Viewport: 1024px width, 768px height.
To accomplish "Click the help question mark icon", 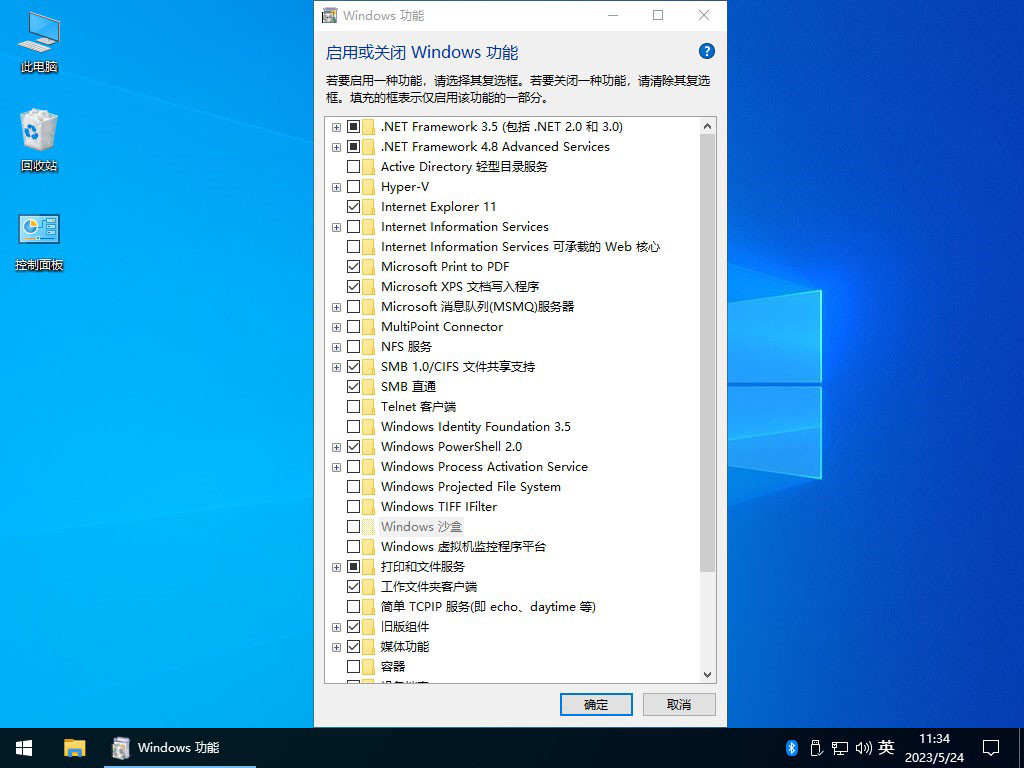I will (x=706, y=51).
